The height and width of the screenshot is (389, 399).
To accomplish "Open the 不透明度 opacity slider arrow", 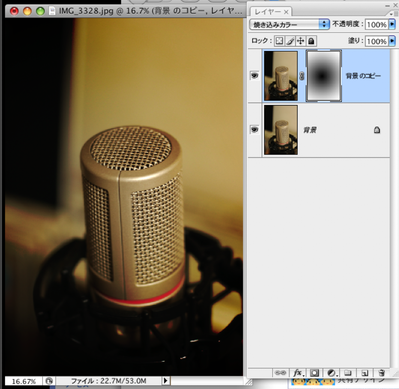I will [392, 24].
